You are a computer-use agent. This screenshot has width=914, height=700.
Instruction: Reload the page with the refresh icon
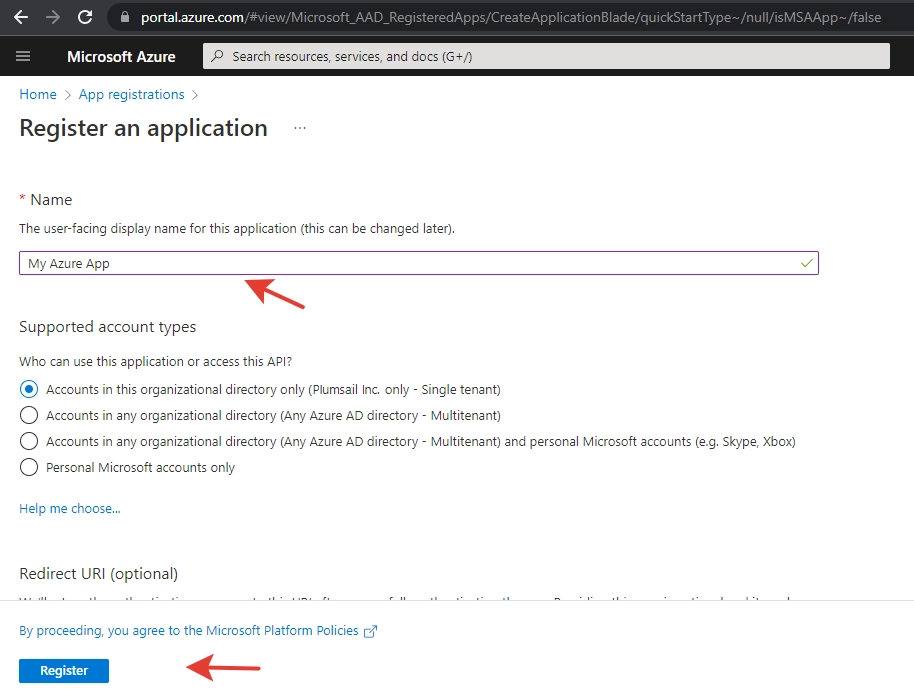point(85,17)
